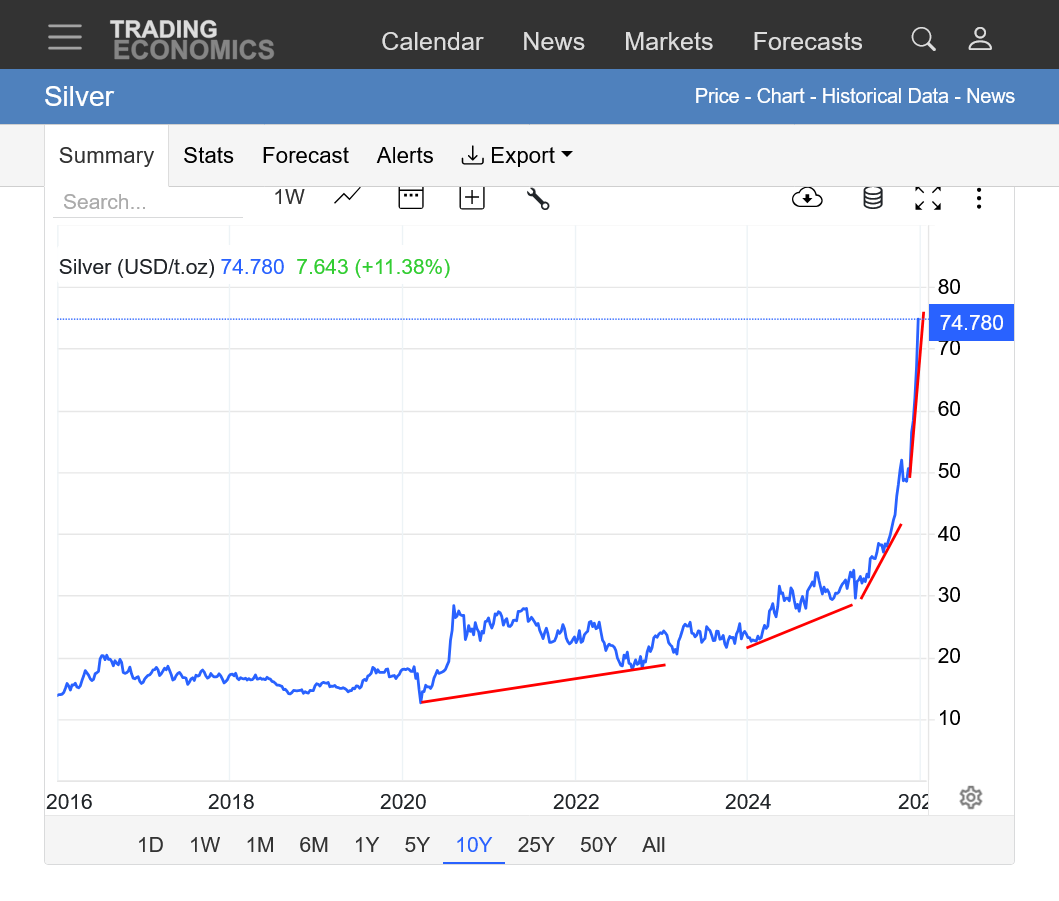
Task: Open the calendar date range icon
Action: tap(411, 197)
